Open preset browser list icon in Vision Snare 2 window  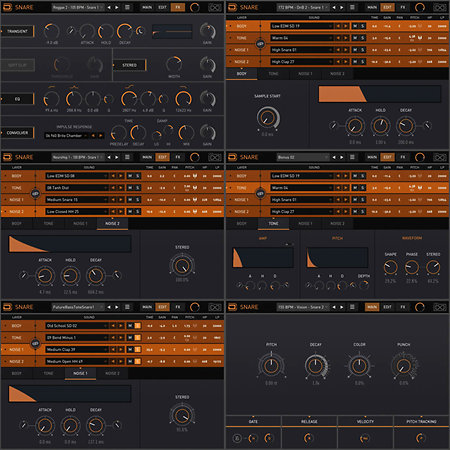click(352, 307)
